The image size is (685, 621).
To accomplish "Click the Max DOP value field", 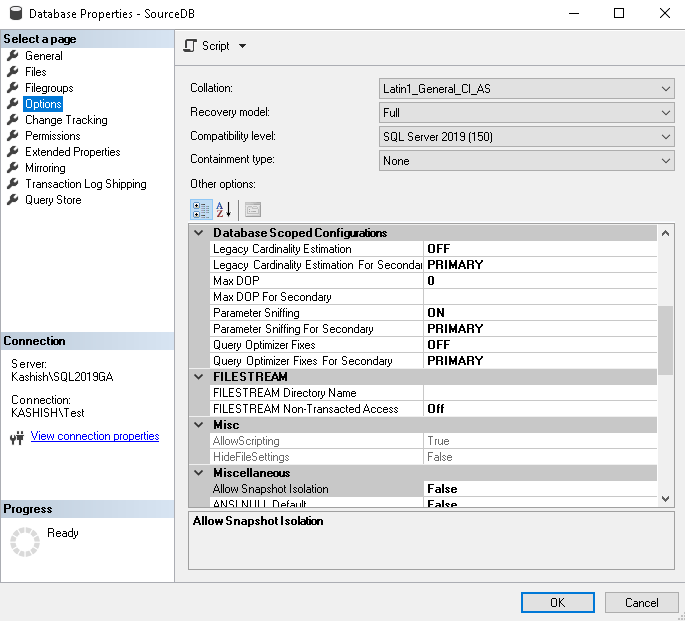I will tap(540, 281).
